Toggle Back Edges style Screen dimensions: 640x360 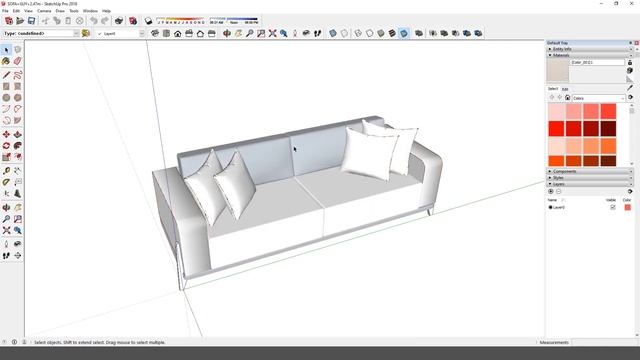(x=344, y=33)
